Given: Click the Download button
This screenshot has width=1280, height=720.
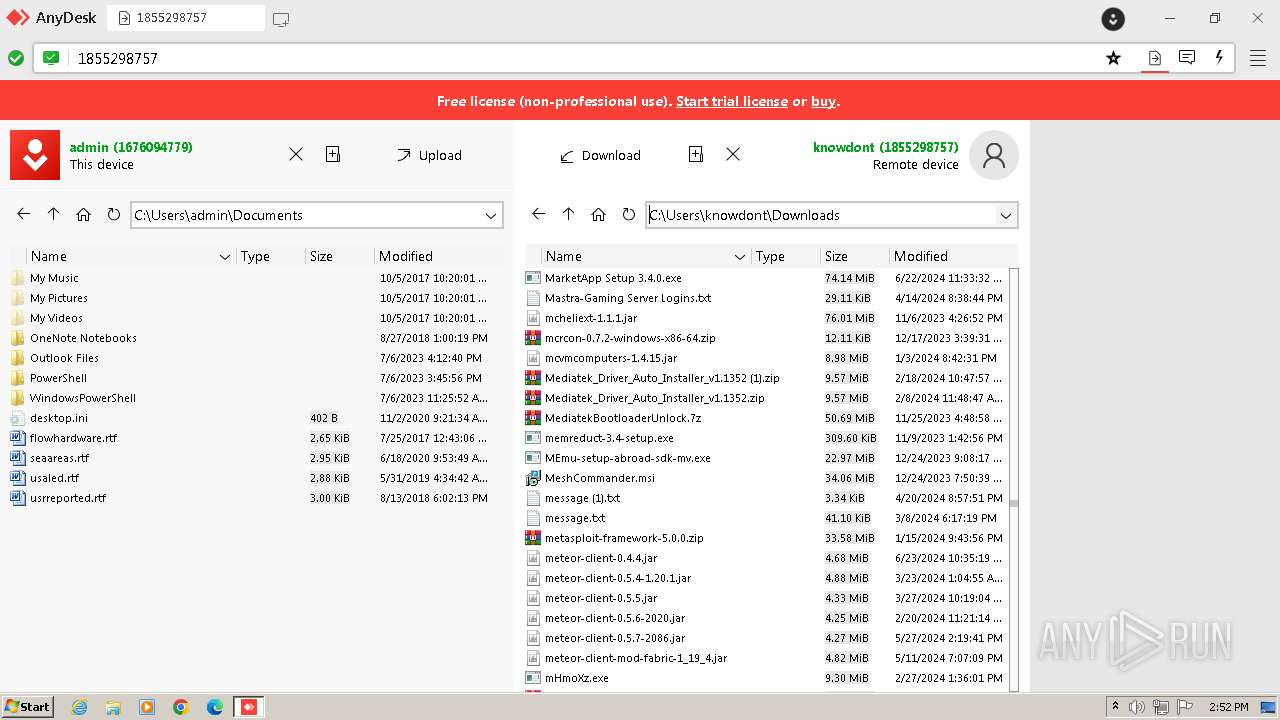Looking at the screenshot, I should pos(600,155).
